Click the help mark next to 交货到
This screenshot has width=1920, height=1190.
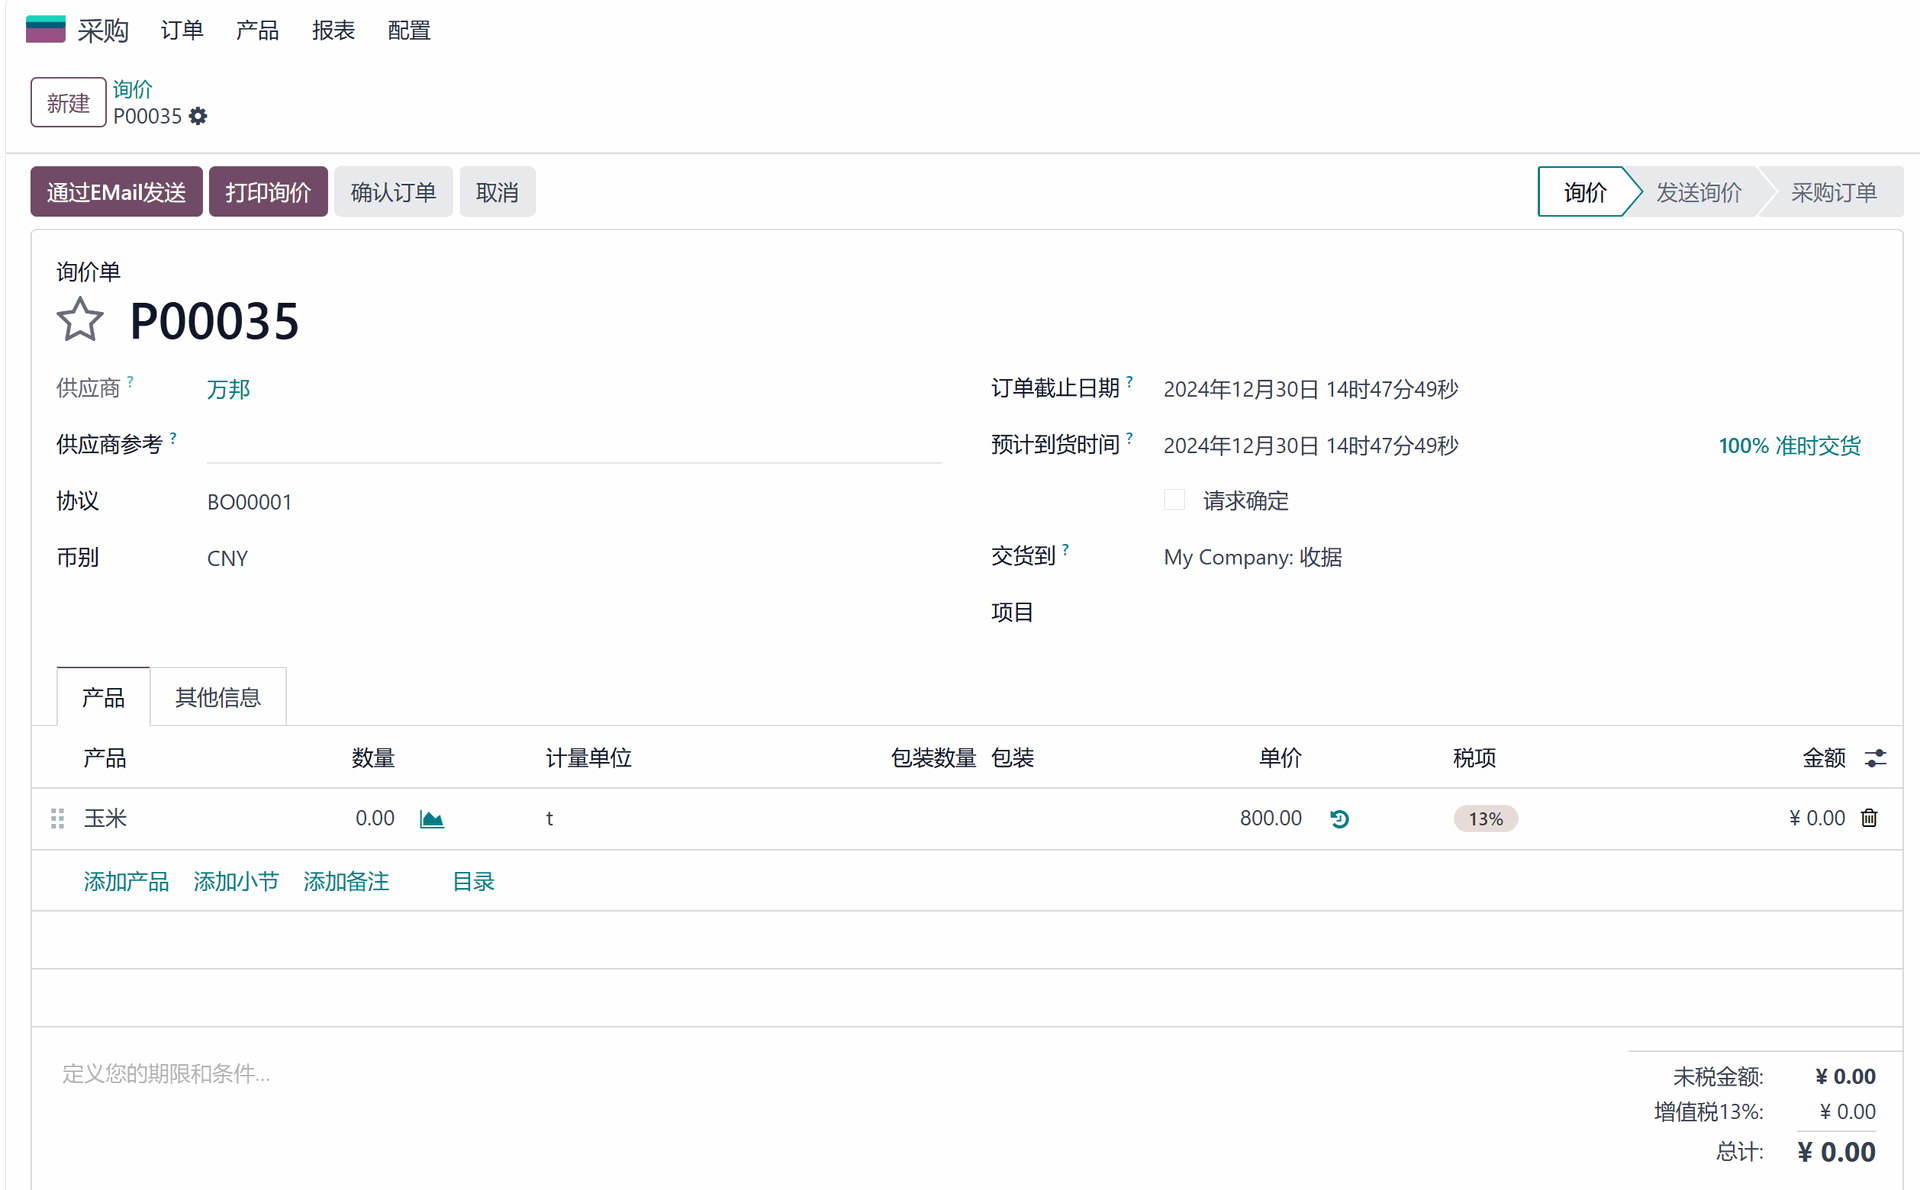point(1066,549)
